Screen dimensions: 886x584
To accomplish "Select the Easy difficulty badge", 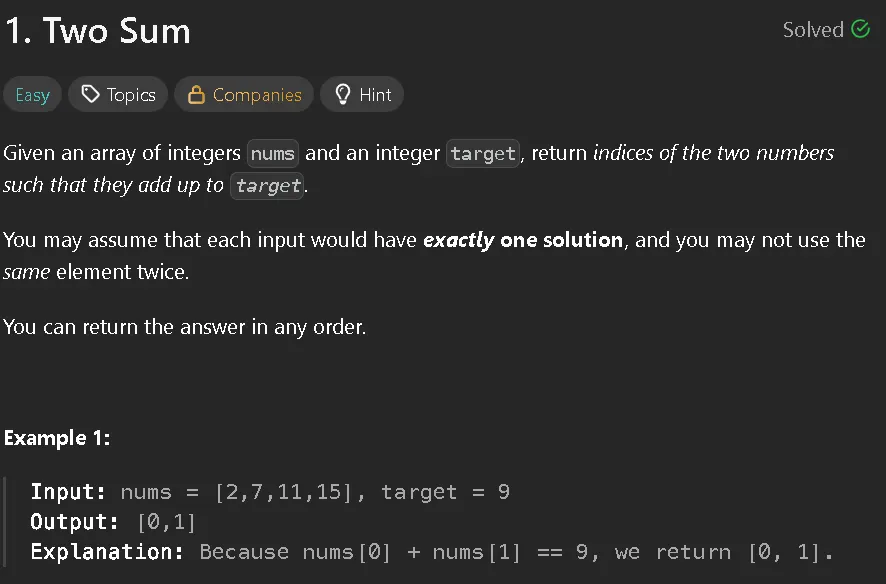I will pos(32,94).
